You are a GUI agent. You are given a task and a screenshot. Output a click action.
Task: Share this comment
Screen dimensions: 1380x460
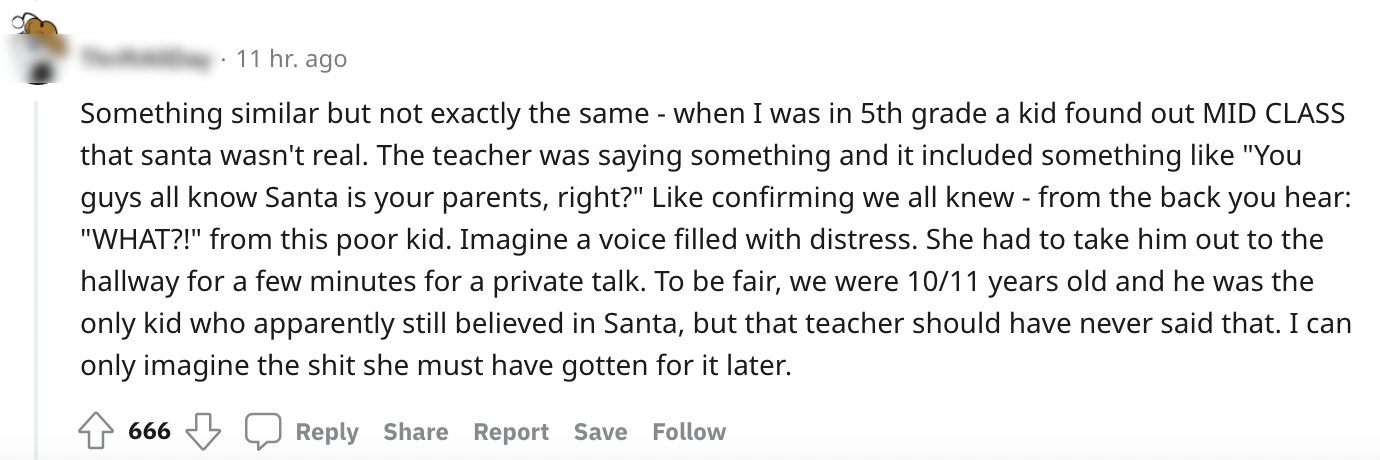(415, 432)
